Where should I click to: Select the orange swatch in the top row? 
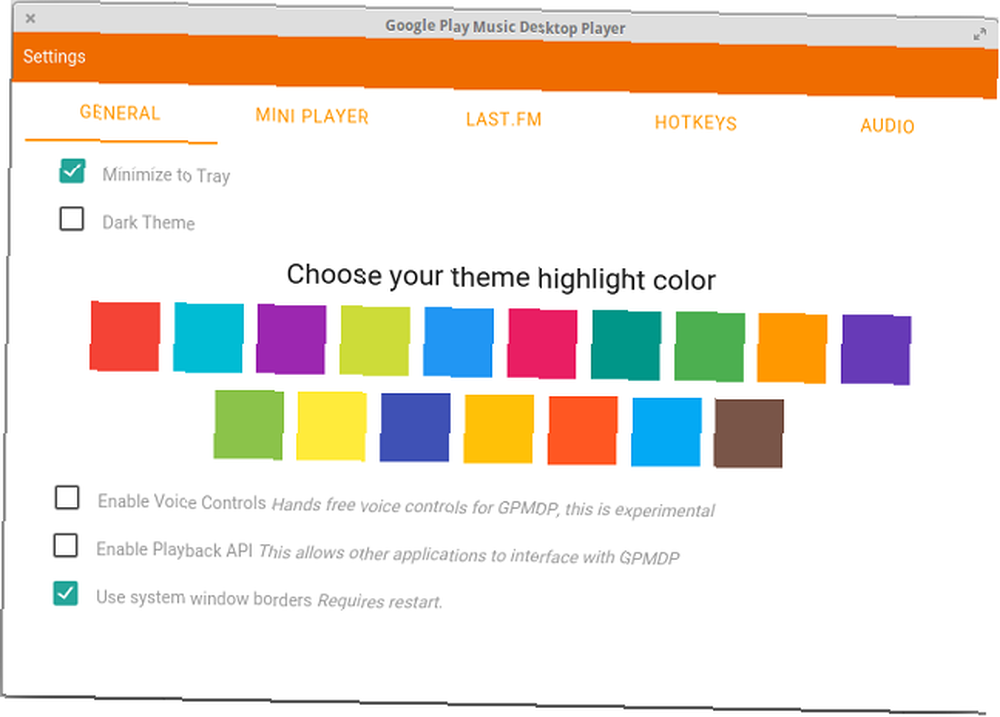793,348
